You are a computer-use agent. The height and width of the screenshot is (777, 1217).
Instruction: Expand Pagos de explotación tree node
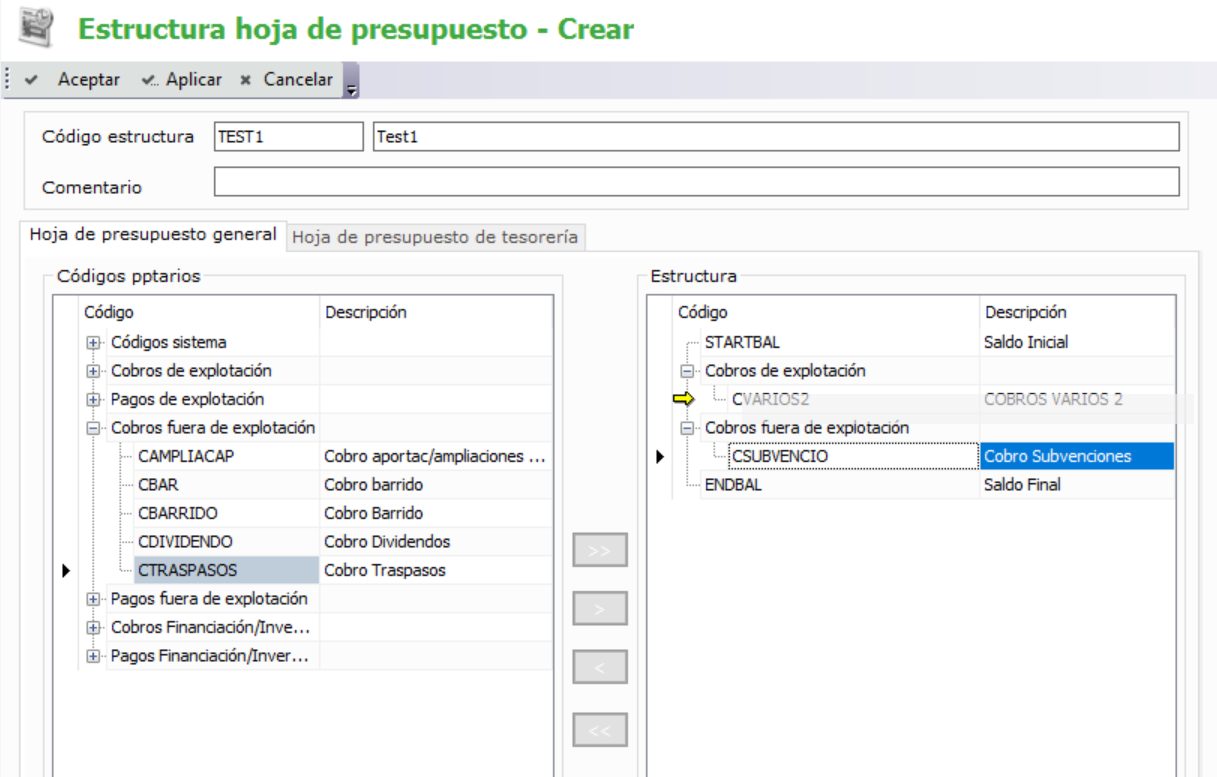click(95, 400)
